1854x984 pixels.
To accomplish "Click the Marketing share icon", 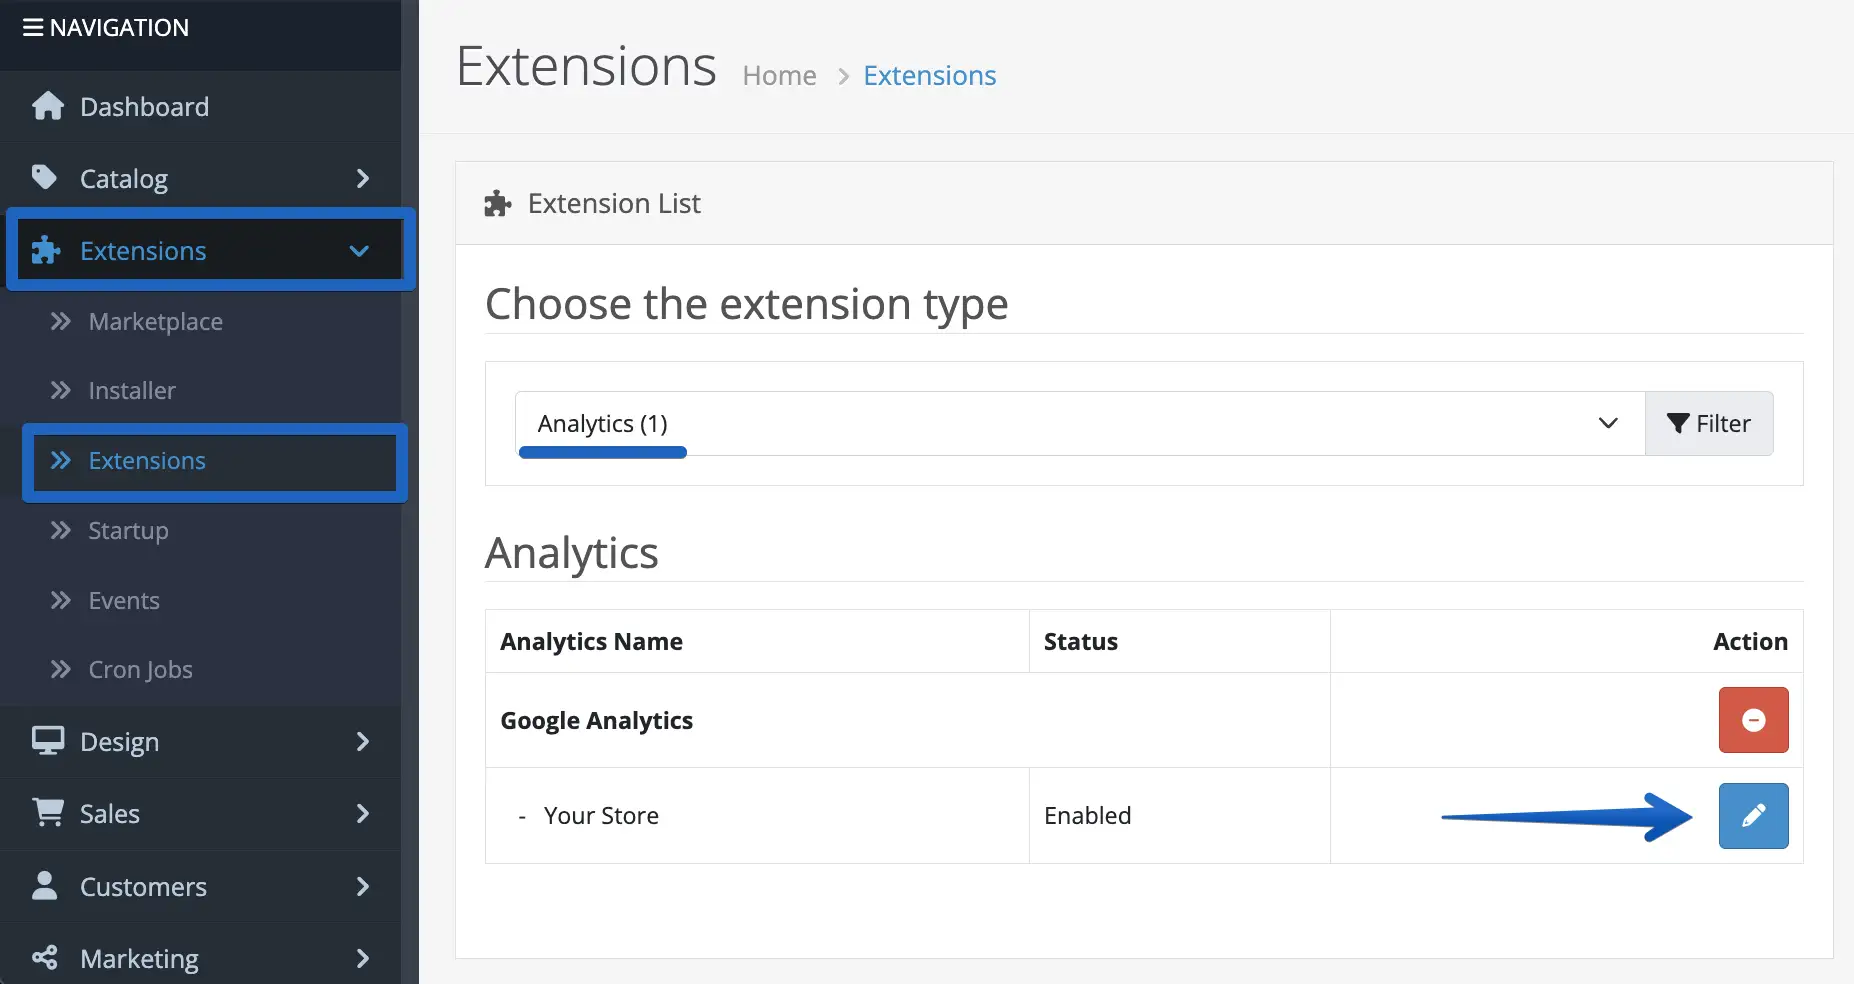I will click(45, 958).
